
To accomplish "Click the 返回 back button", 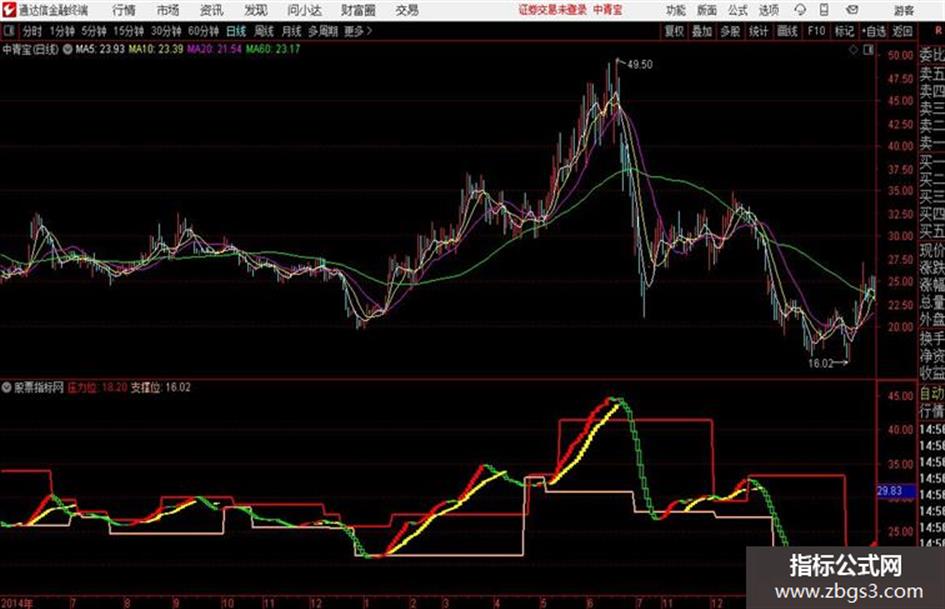I will pos(902,31).
